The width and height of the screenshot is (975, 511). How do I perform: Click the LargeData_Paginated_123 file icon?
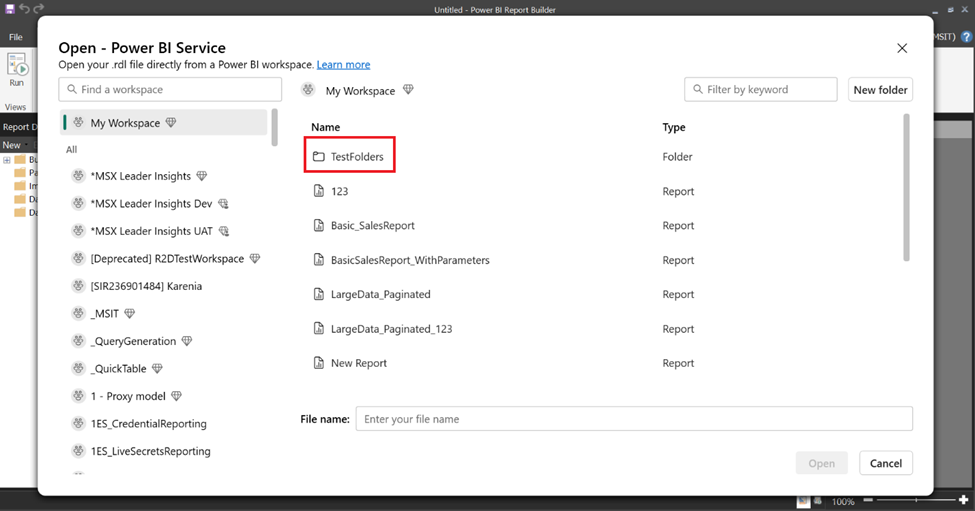pos(318,328)
